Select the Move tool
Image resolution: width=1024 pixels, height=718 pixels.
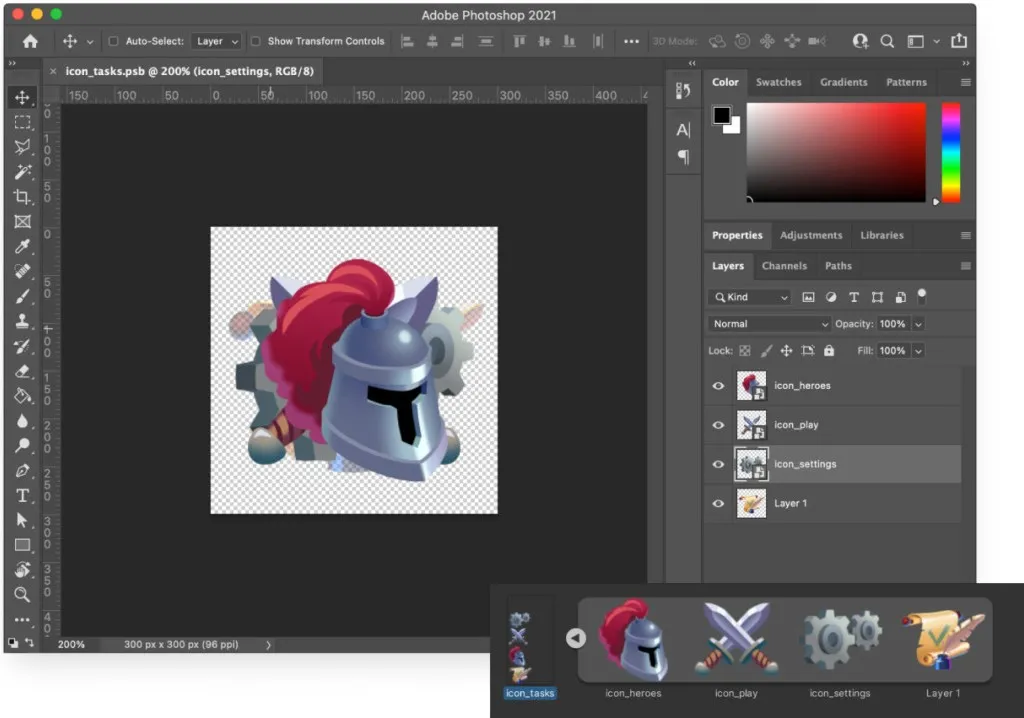tap(22, 98)
